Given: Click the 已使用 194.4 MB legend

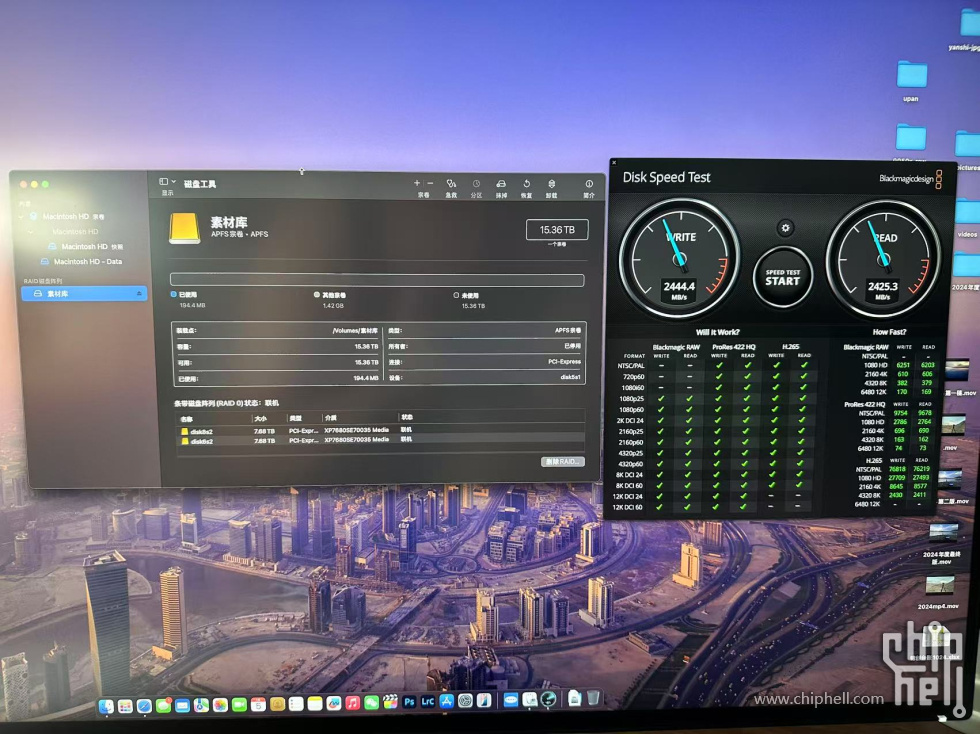Looking at the screenshot, I should [x=188, y=299].
